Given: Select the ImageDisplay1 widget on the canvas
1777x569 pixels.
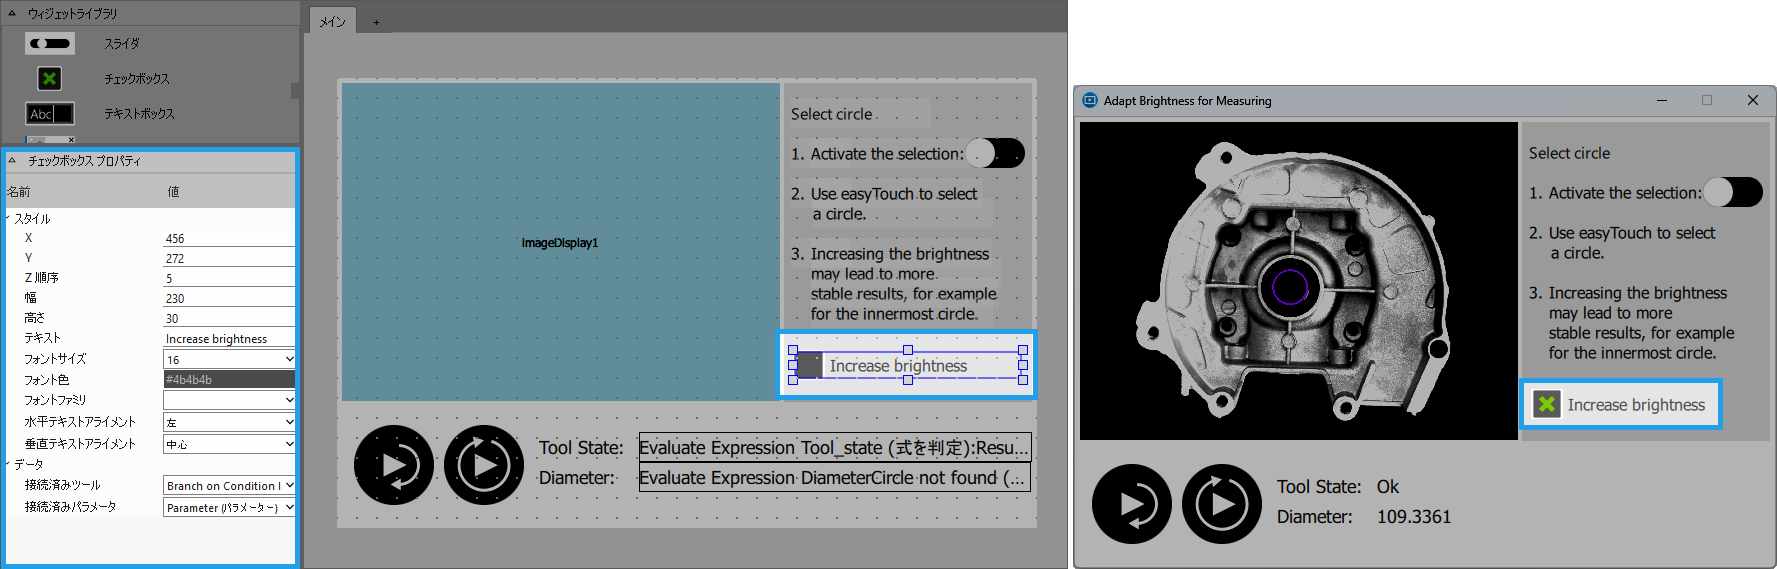Looking at the screenshot, I should (x=560, y=242).
